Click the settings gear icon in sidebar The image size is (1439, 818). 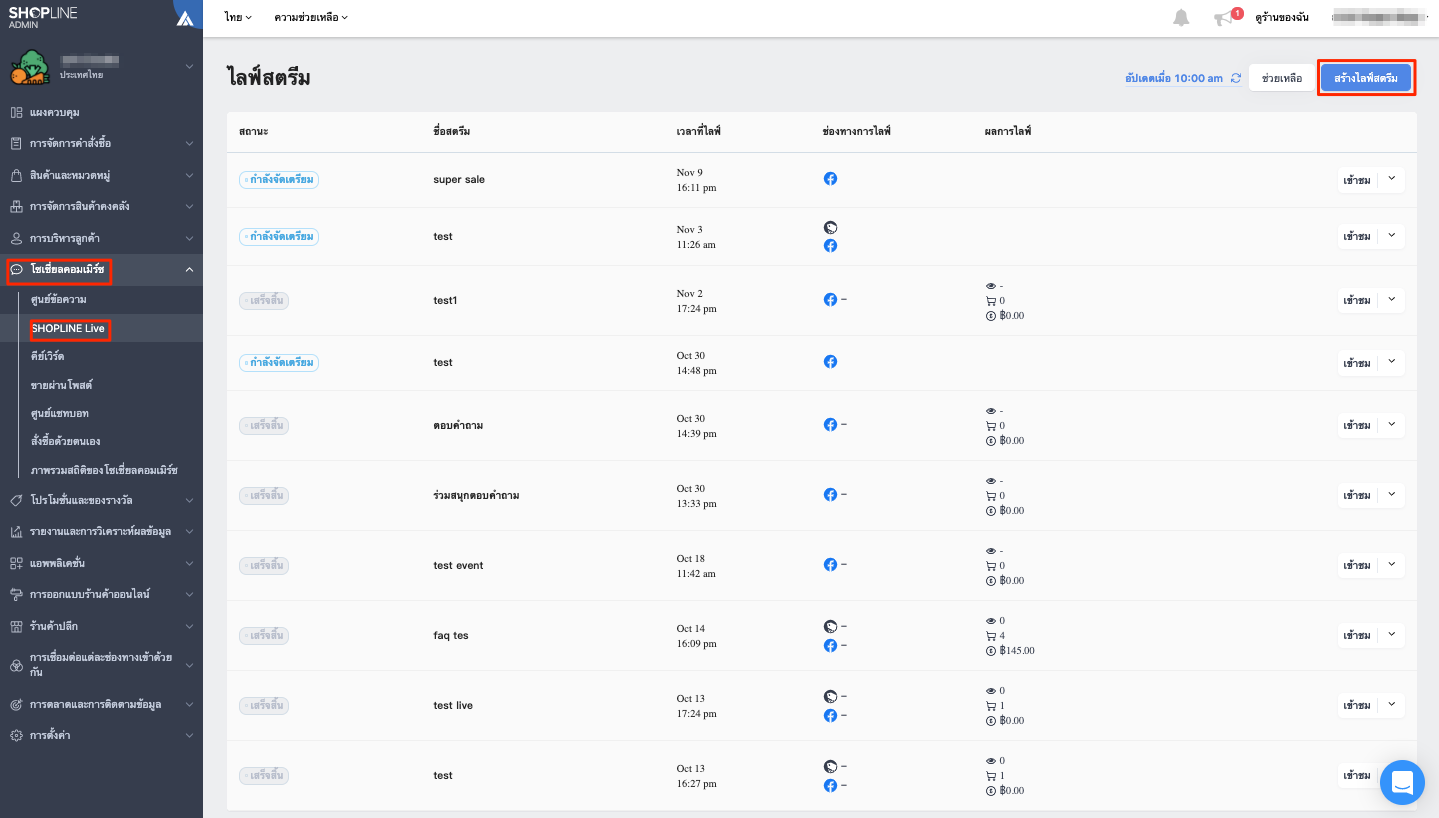coord(16,735)
